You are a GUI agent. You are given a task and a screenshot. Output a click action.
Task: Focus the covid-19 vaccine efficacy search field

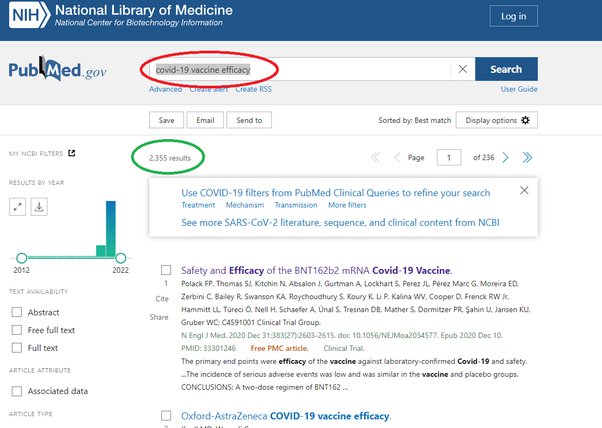coord(300,69)
